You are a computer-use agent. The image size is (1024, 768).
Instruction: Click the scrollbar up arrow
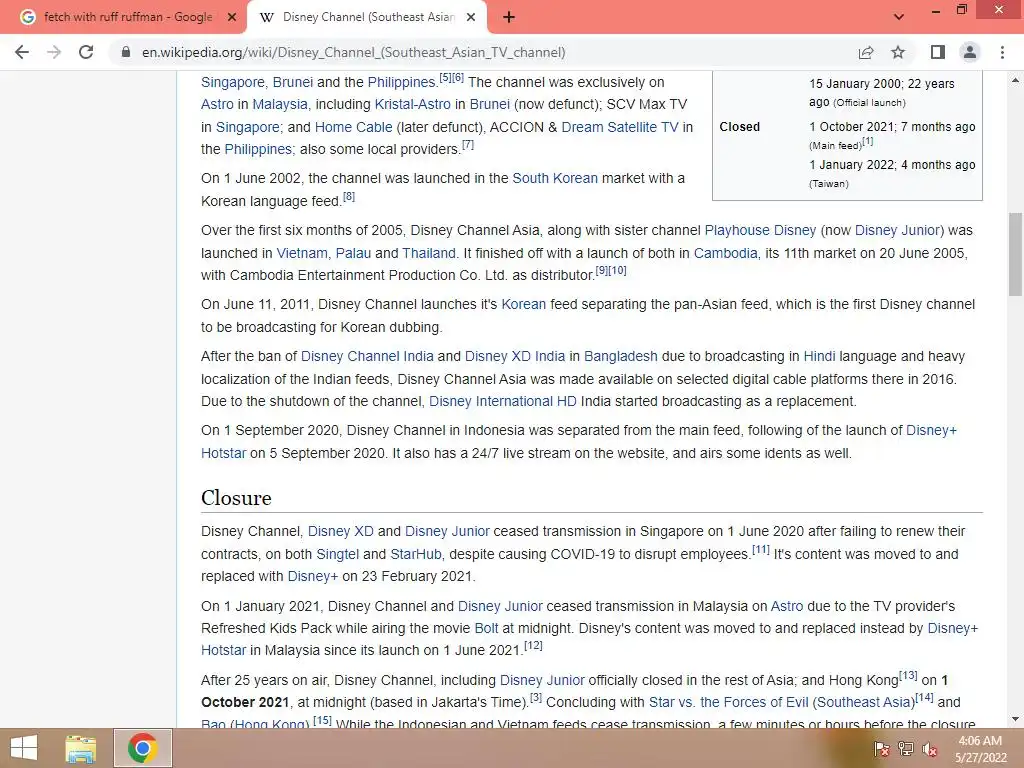[1016, 80]
